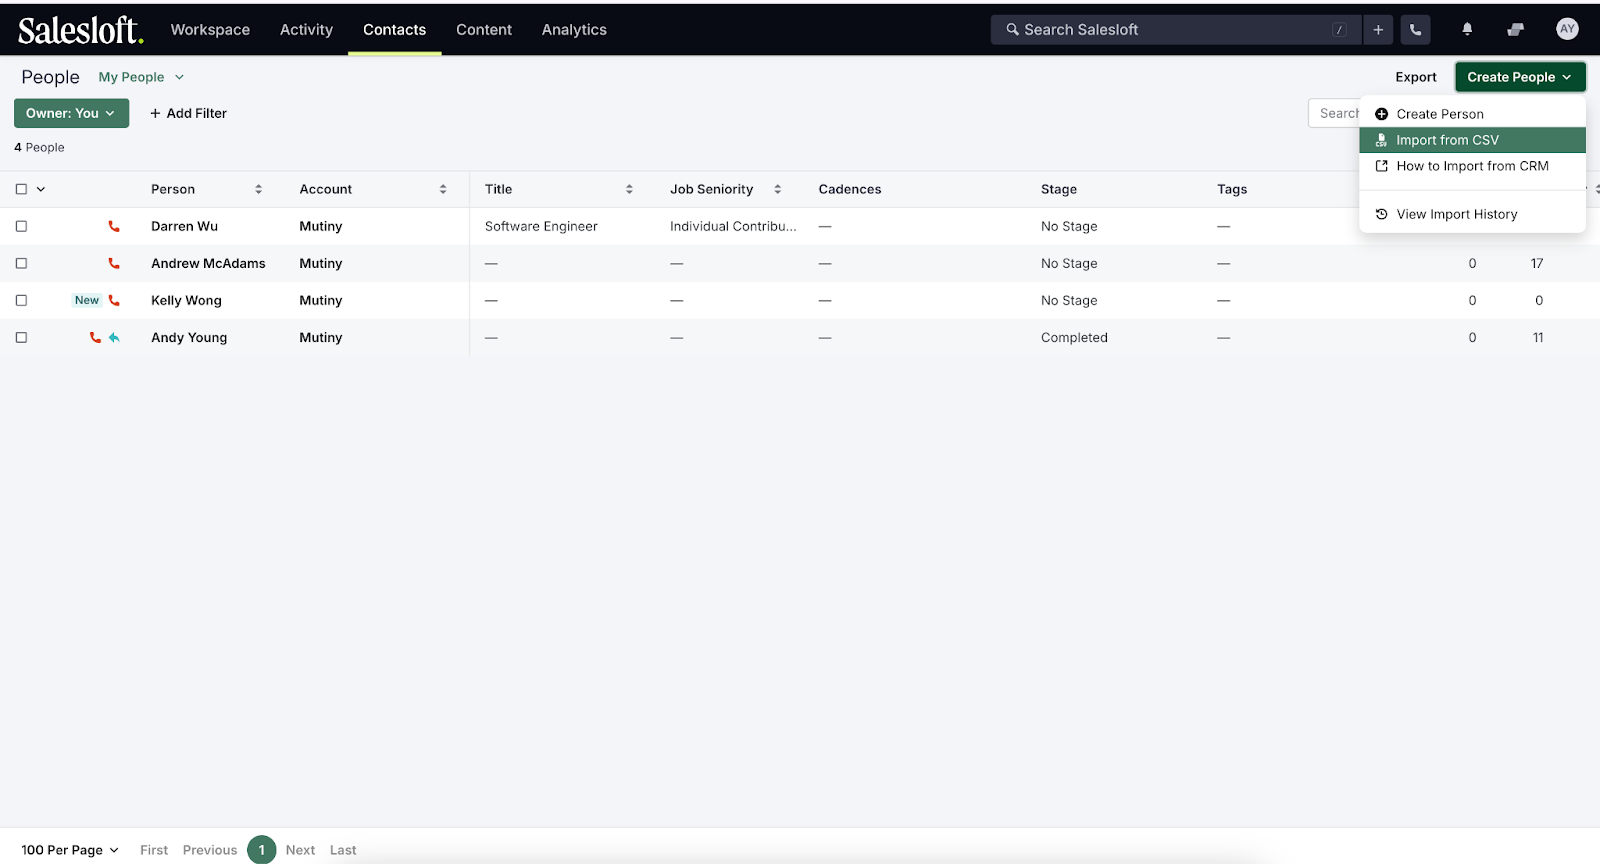Open Kelly Wong's profile
The image size is (1600, 864).
tap(186, 301)
